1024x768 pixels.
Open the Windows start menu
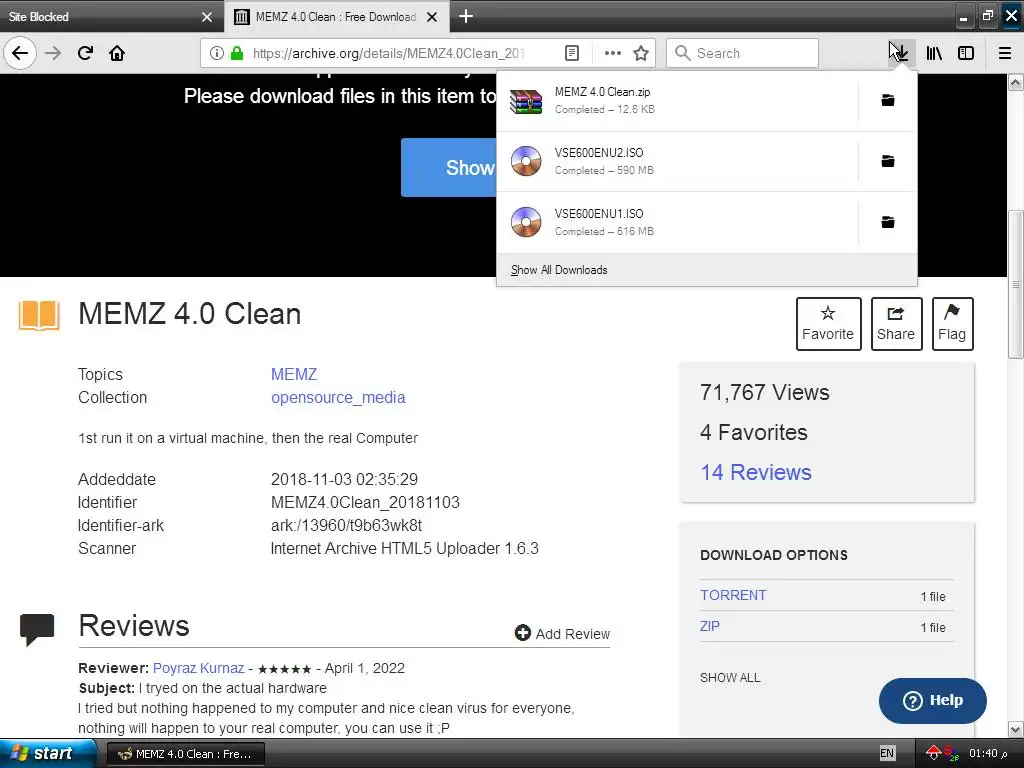point(47,753)
